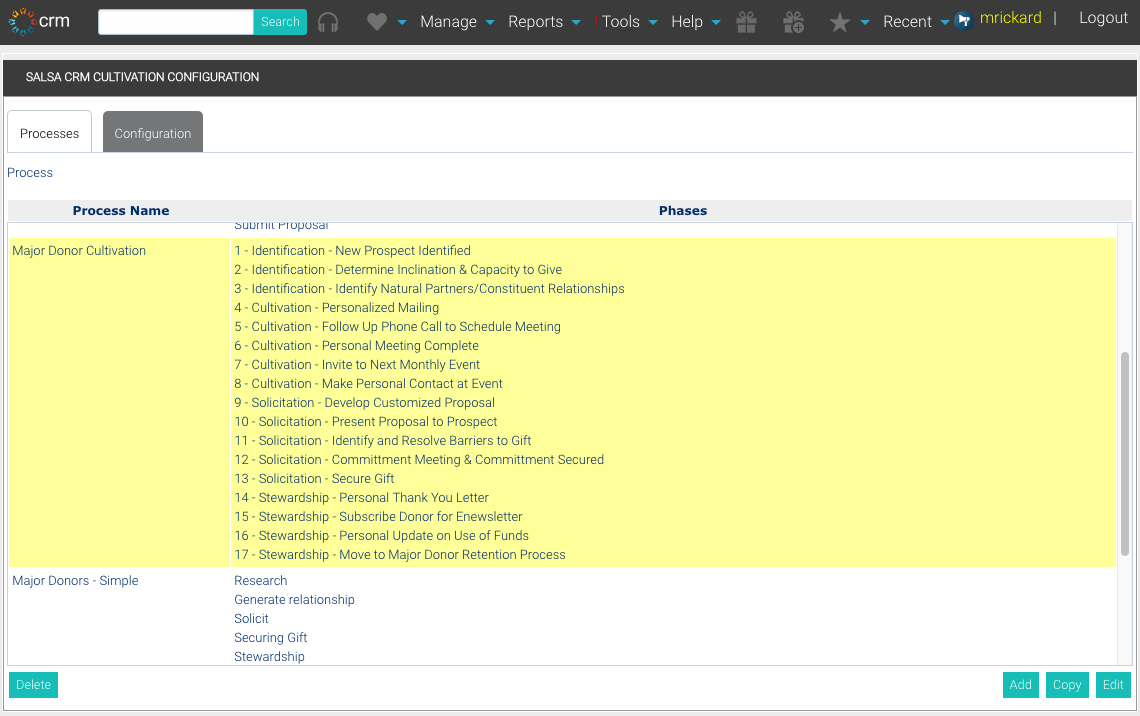Expand the Recent dropdown
Image resolution: width=1140 pixels, height=716 pixels.
908,21
